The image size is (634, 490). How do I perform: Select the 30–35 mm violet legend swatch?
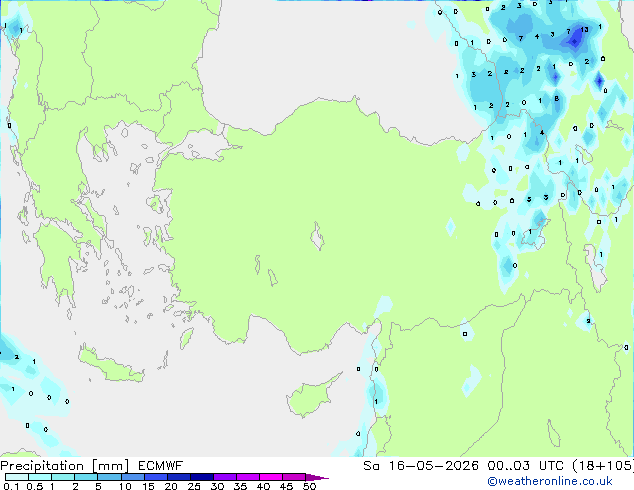(225, 477)
